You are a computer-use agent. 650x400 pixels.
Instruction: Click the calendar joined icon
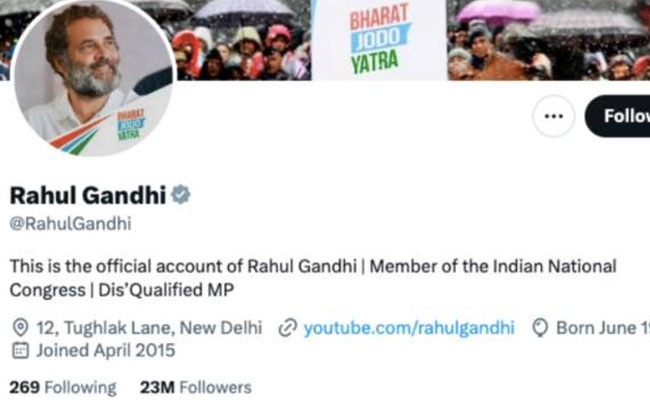pos(20,350)
